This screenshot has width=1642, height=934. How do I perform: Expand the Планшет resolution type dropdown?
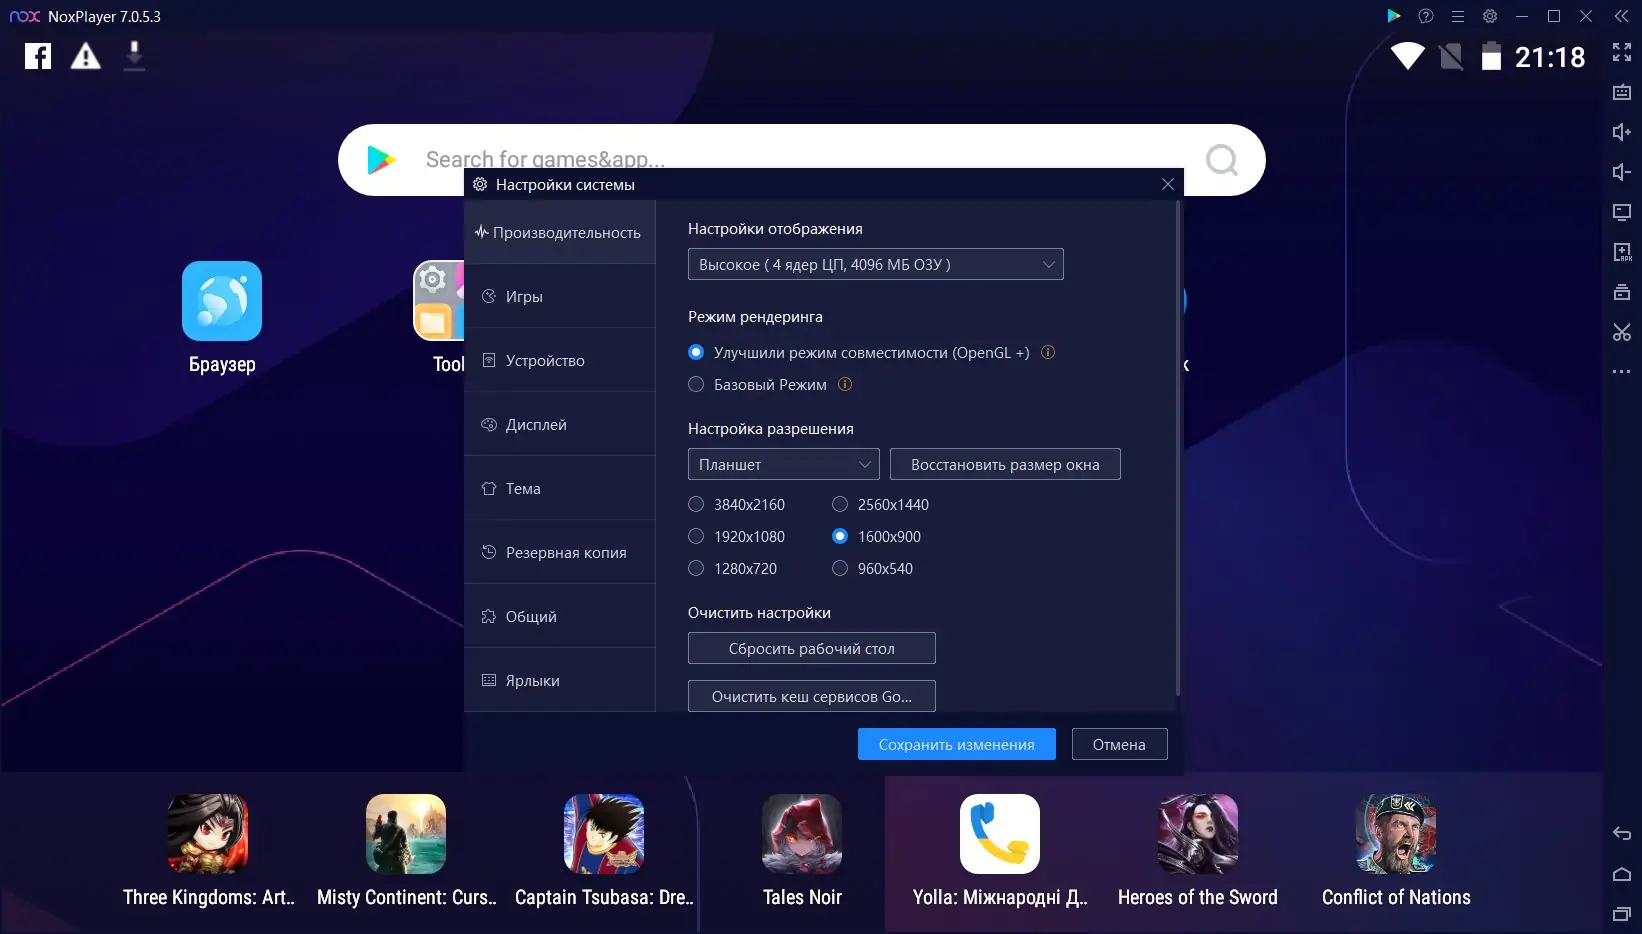pyautogui.click(x=784, y=464)
